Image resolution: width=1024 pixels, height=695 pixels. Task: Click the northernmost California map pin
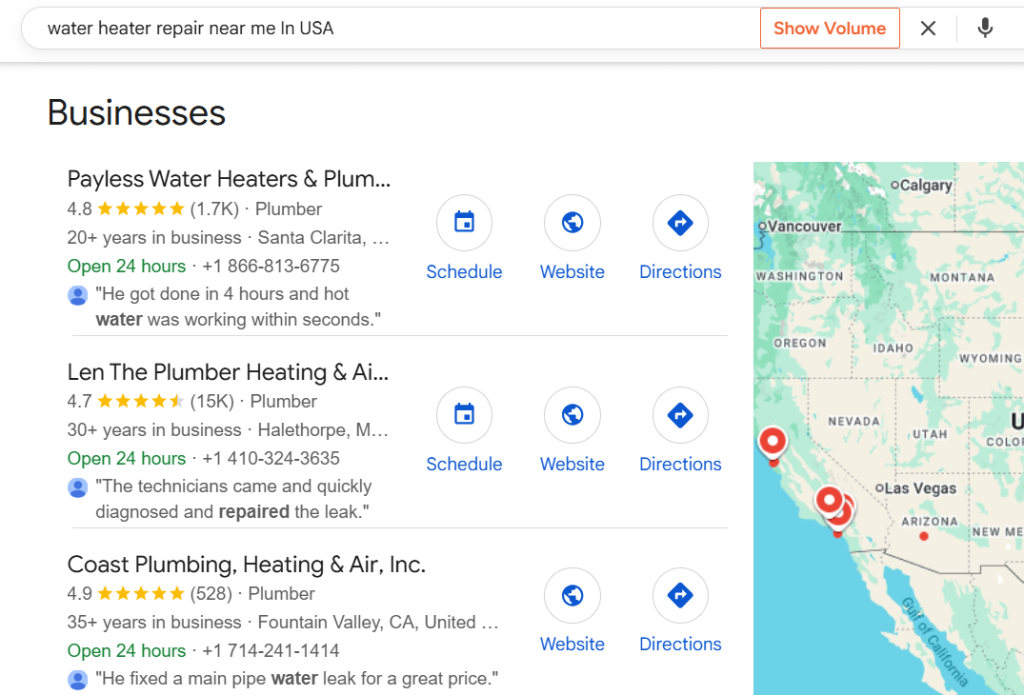tap(772, 440)
